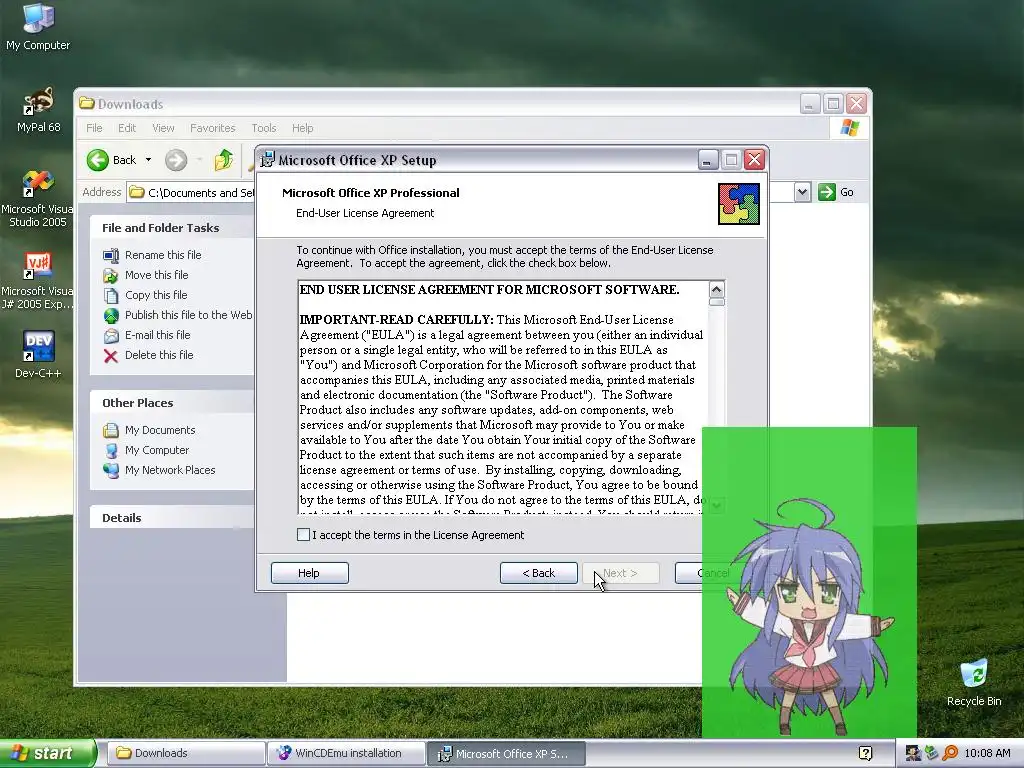This screenshot has width=1024, height=768.
Task: Open My Computer desktop icon
Action: tap(38, 27)
